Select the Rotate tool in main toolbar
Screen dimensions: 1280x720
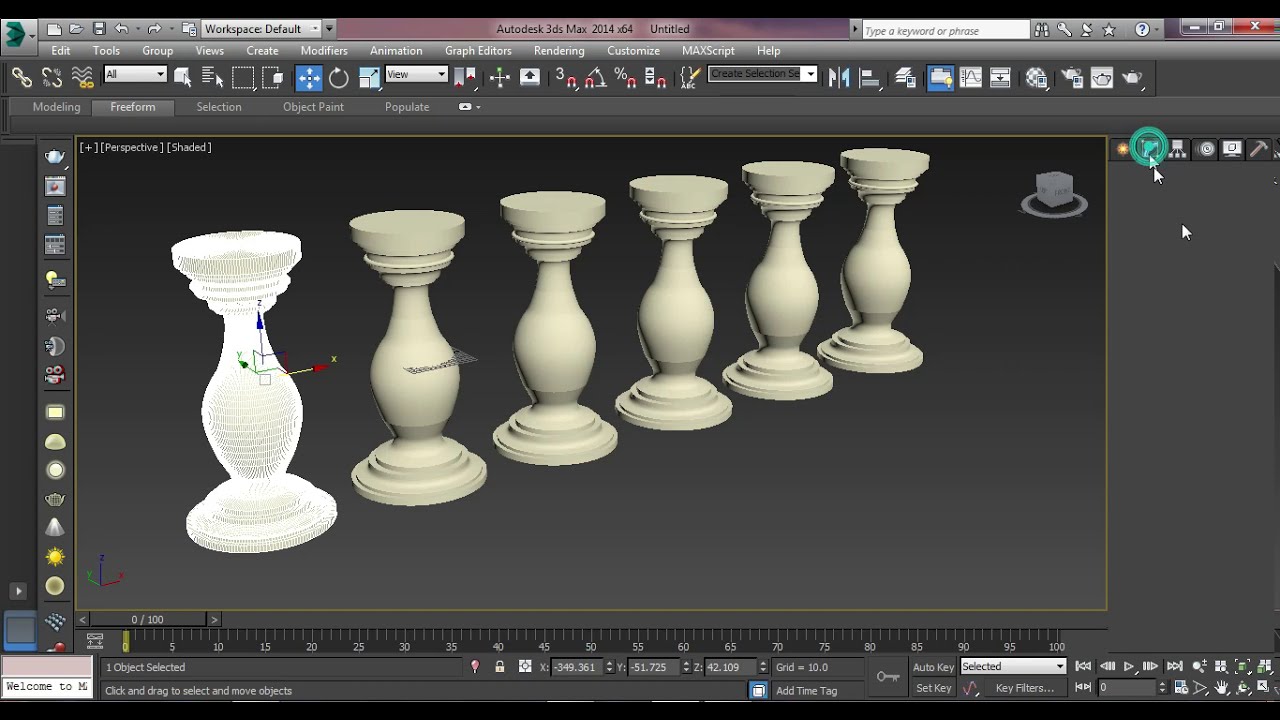[339, 78]
